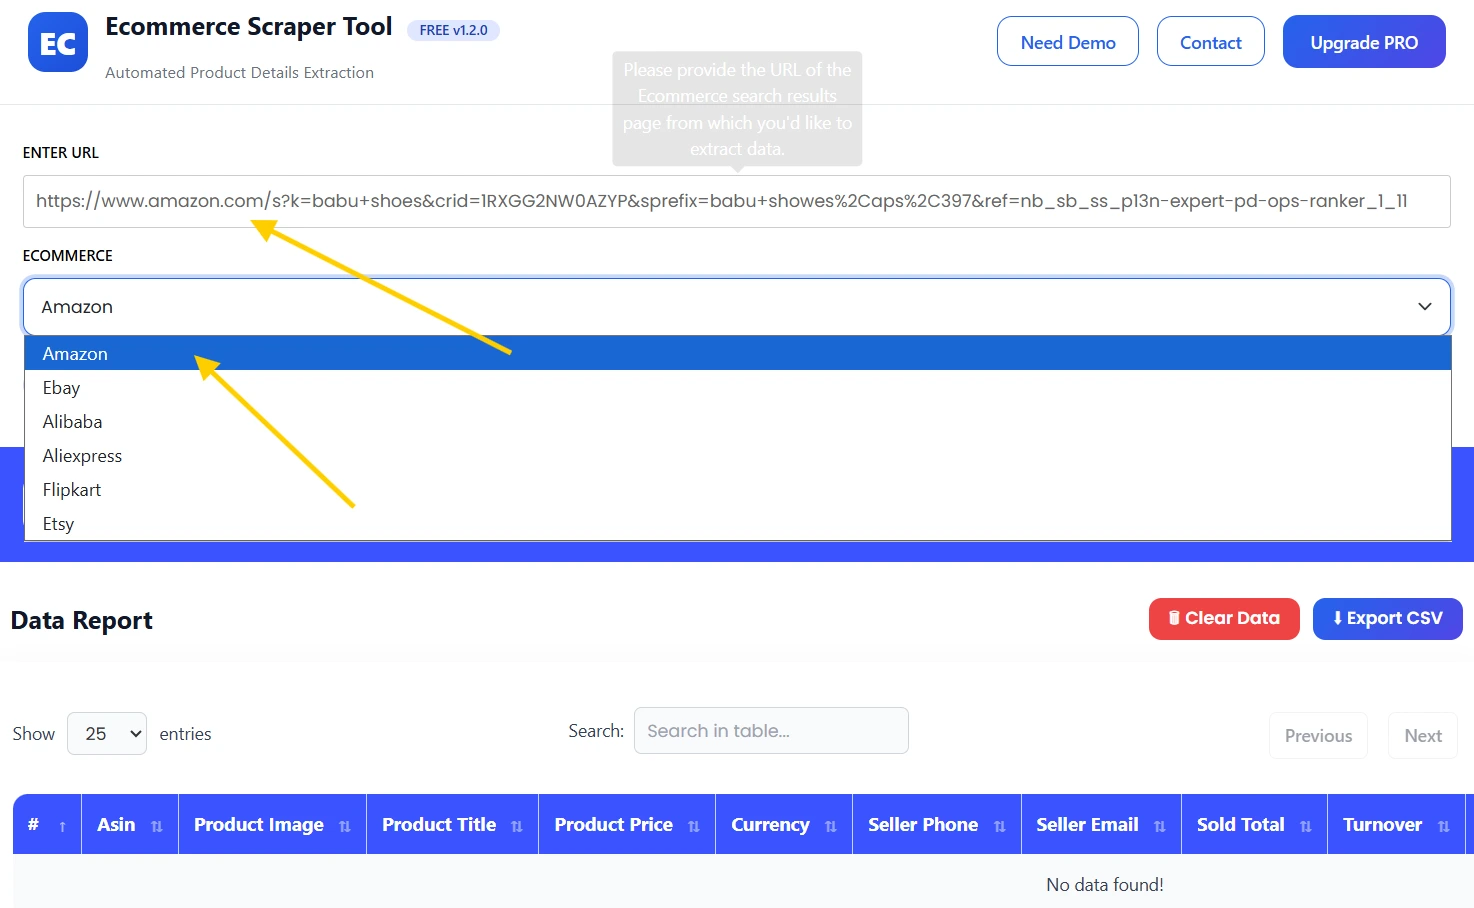This screenshot has width=1474, height=908.
Task: Open the Show 25 entries dropdown
Action: point(107,733)
